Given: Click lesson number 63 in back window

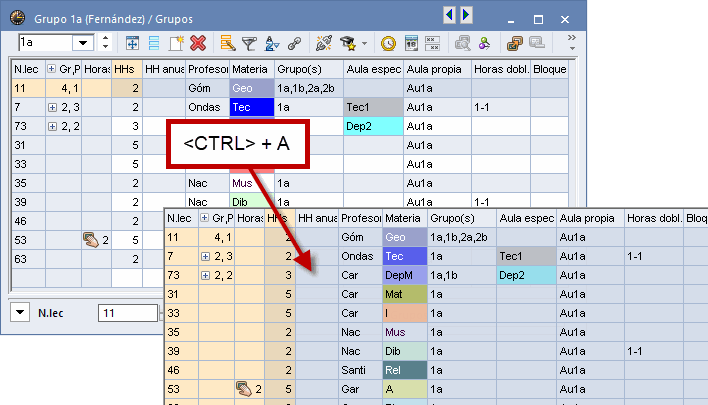Looking at the screenshot, I should pos(28,259).
